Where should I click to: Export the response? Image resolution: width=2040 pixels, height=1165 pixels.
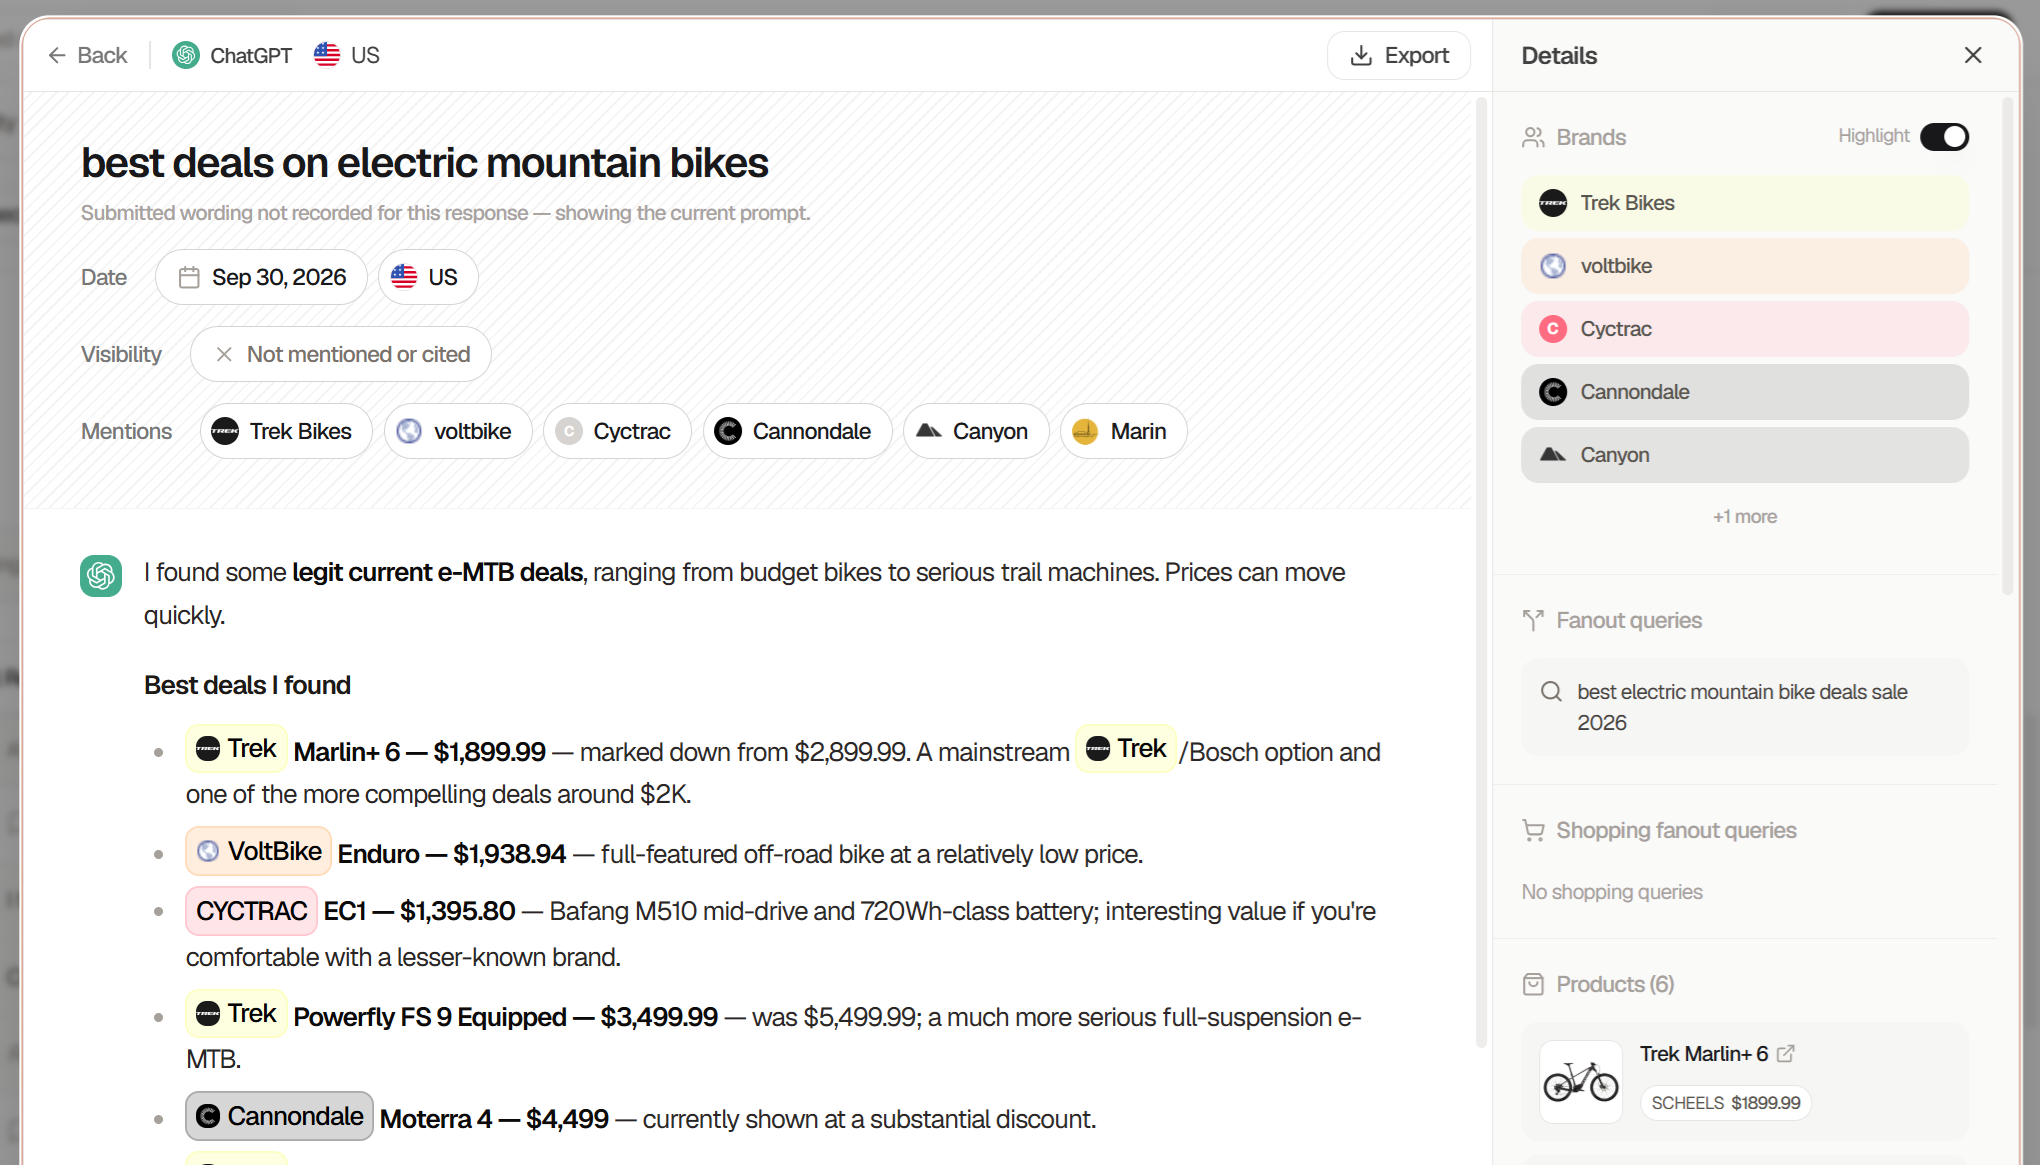(x=1398, y=55)
